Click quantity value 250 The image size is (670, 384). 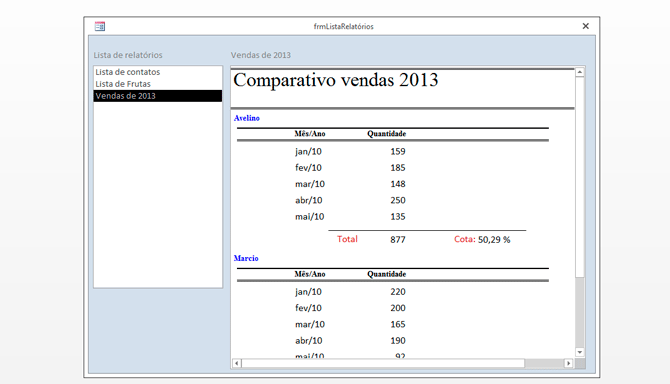(x=398, y=200)
